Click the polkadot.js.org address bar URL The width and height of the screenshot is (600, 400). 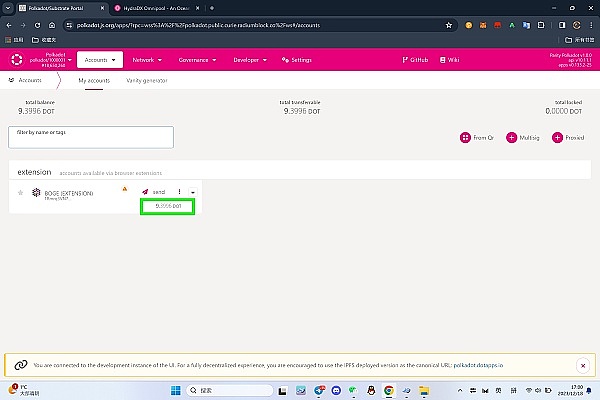(x=198, y=25)
